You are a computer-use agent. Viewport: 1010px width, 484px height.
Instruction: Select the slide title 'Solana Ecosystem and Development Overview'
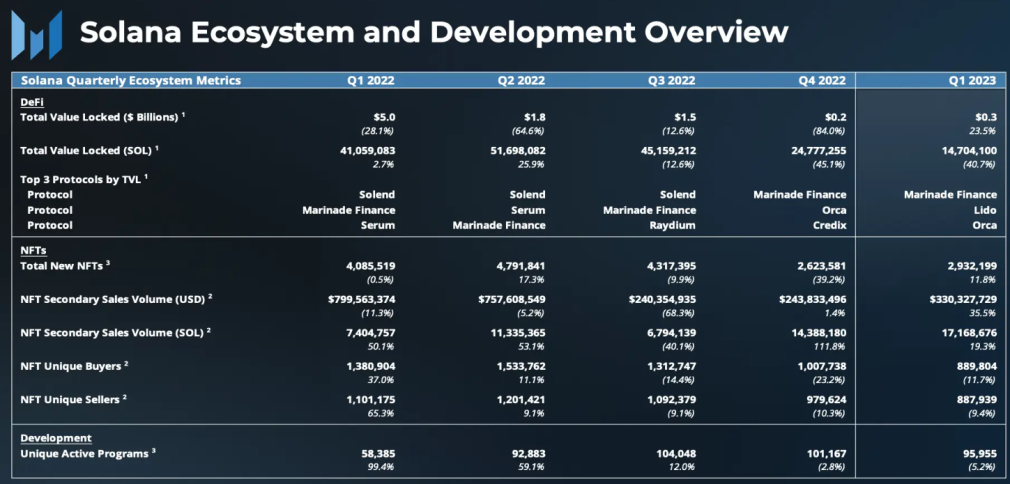[434, 32]
